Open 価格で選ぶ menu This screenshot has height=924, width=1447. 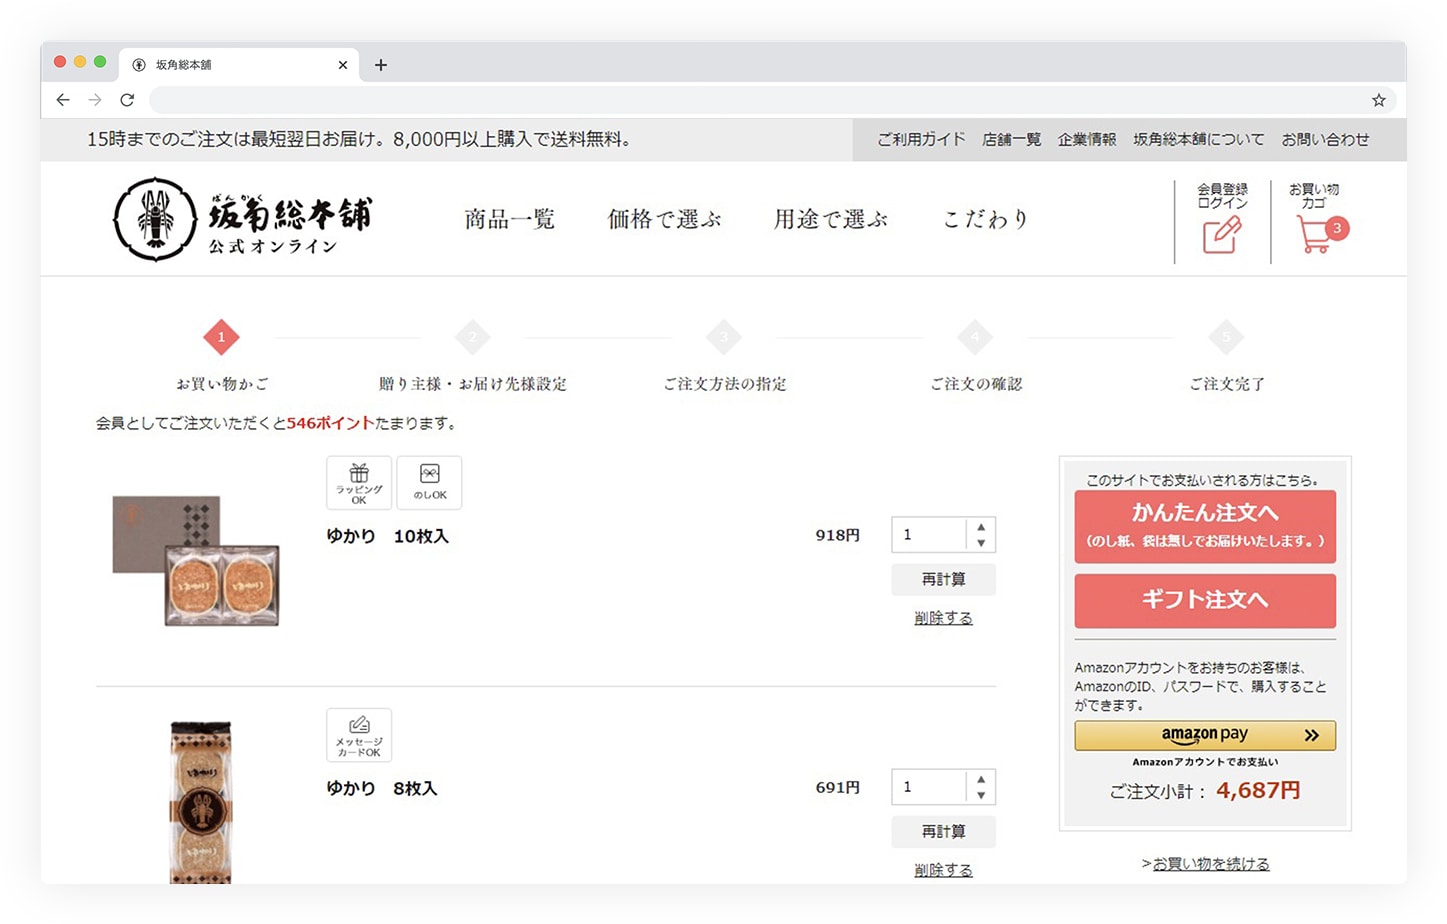664,219
